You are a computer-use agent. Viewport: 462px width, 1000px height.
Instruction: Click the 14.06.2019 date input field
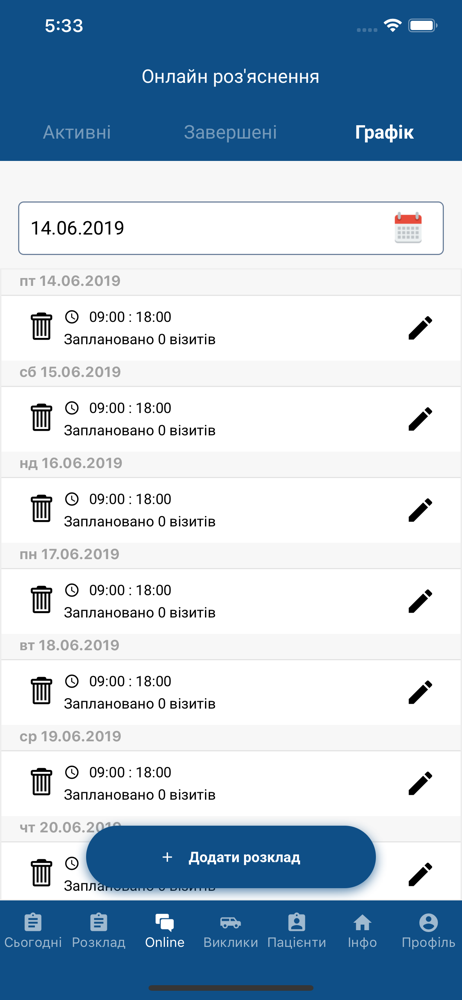tap(231, 228)
